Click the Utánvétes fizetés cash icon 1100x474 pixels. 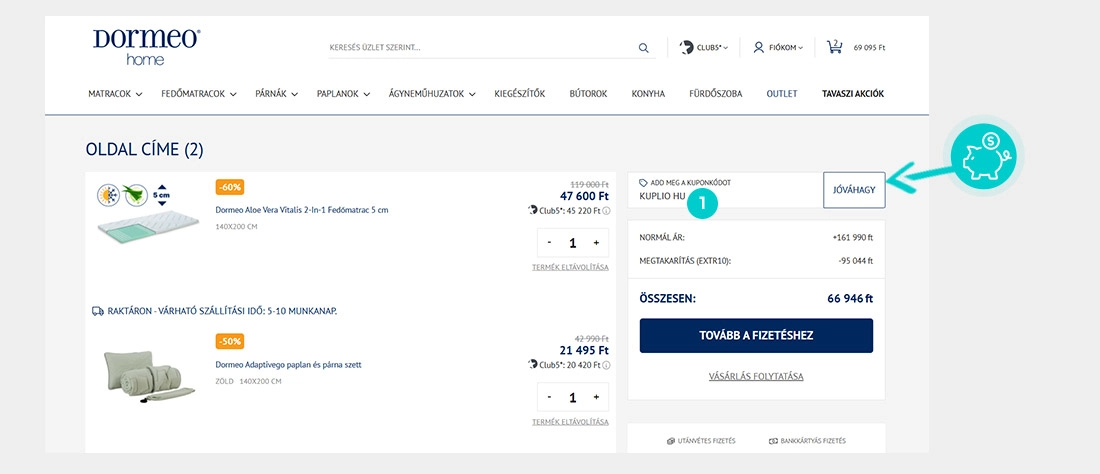tap(671, 441)
